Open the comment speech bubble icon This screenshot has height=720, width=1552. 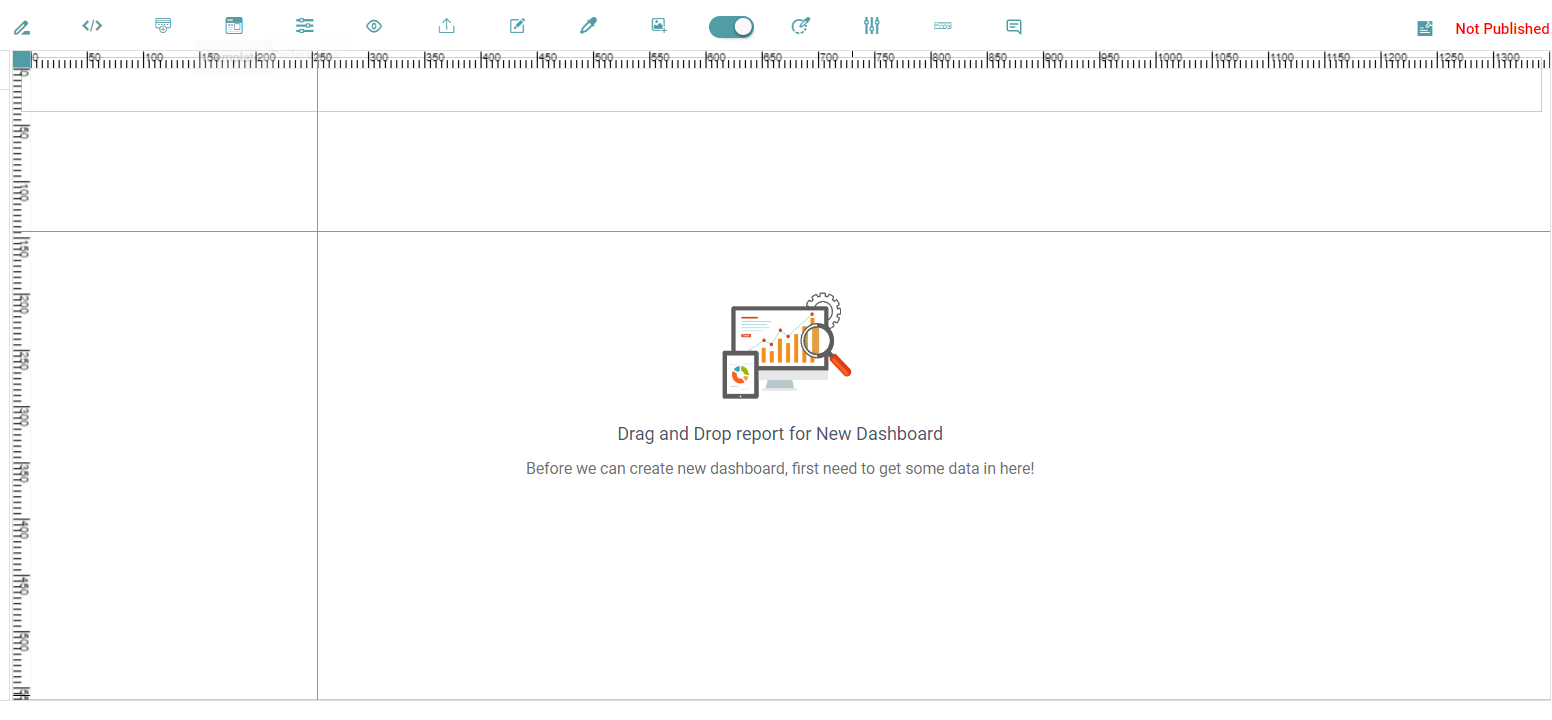(x=1013, y=27)
